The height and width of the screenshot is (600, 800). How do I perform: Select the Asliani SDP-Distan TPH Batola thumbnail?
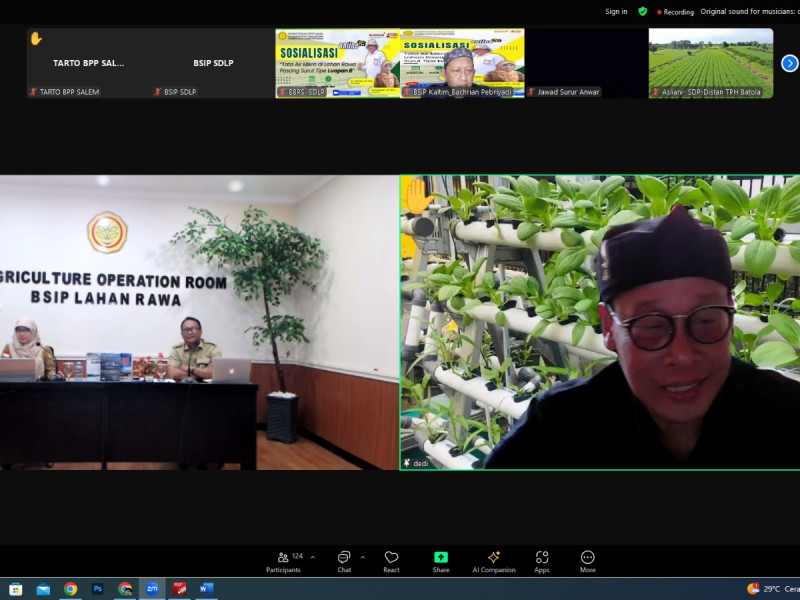click(710, 62)
